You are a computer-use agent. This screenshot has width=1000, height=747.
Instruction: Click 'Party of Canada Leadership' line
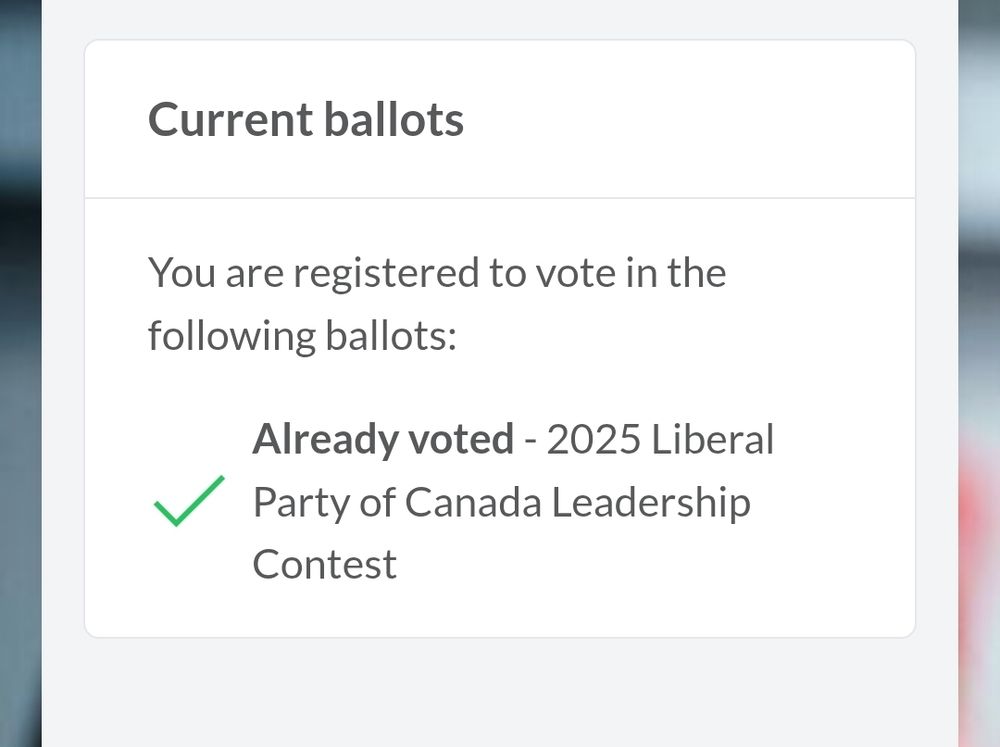tap(502, 502)
